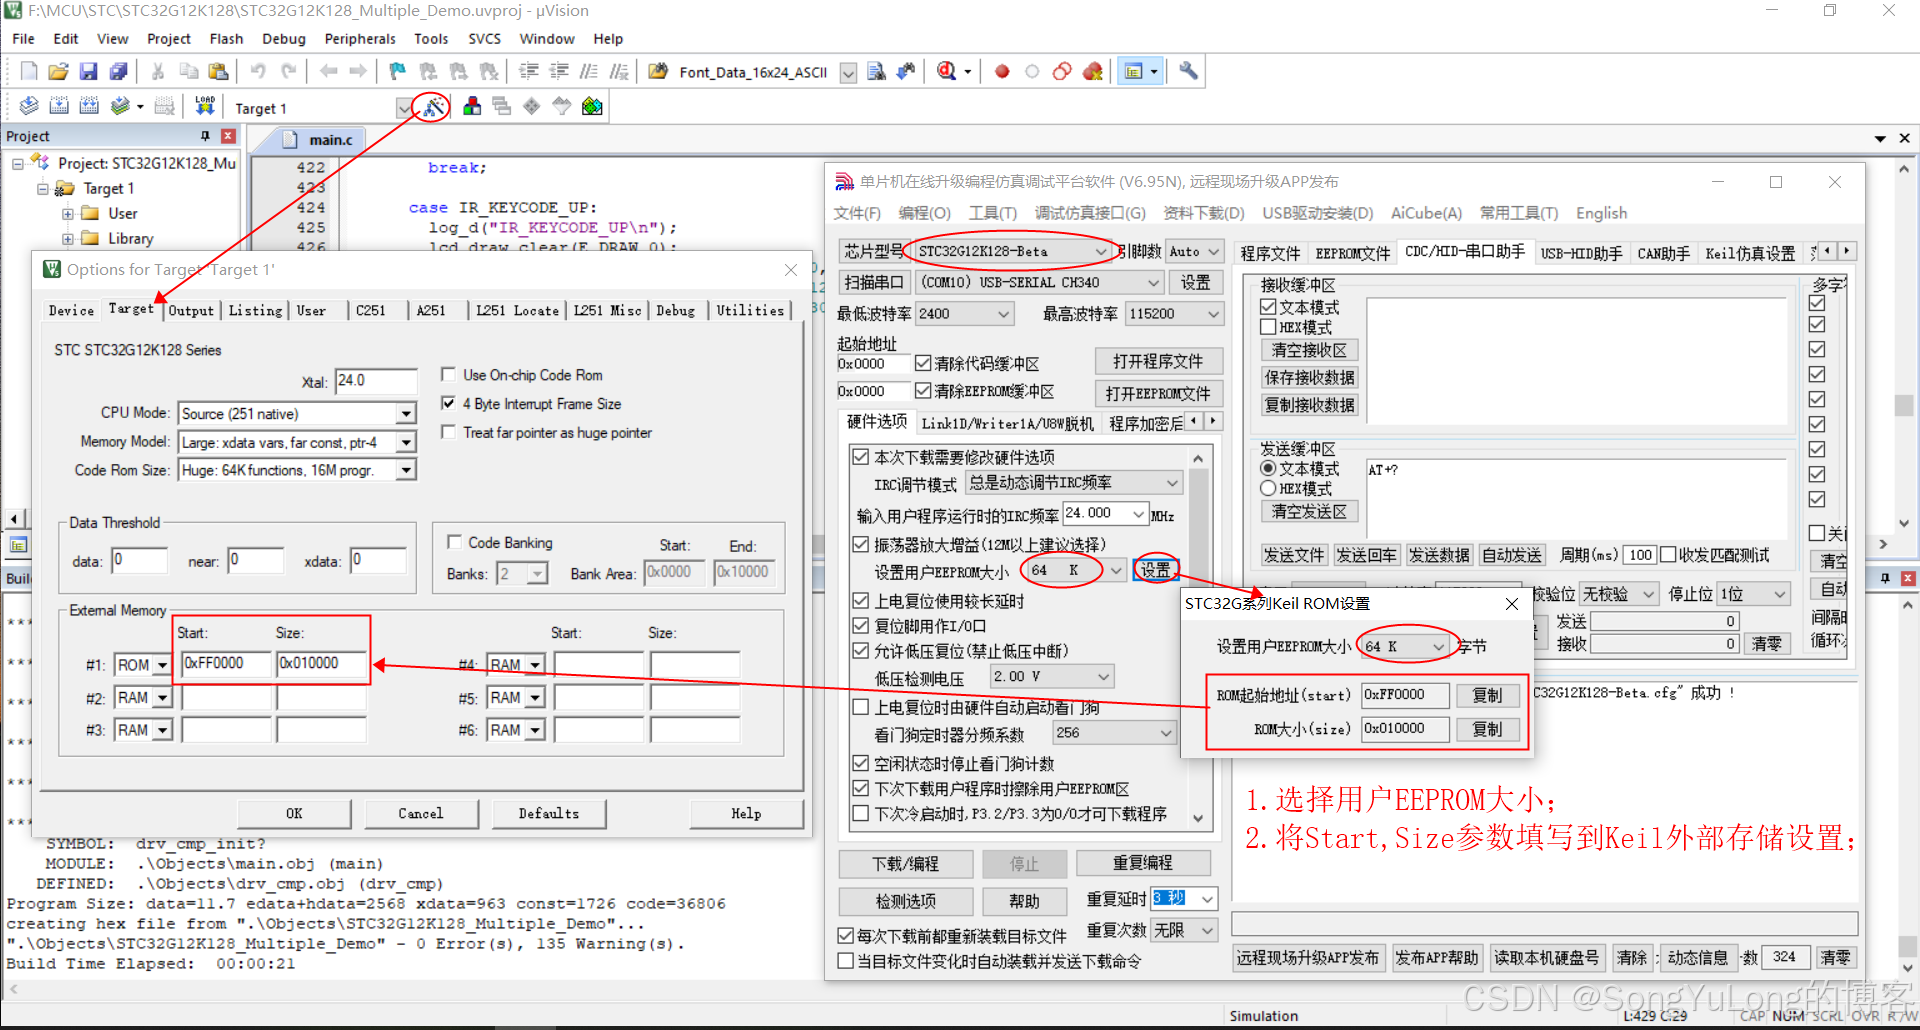Open a file with the toolbar folder icon

click(58, 71)
